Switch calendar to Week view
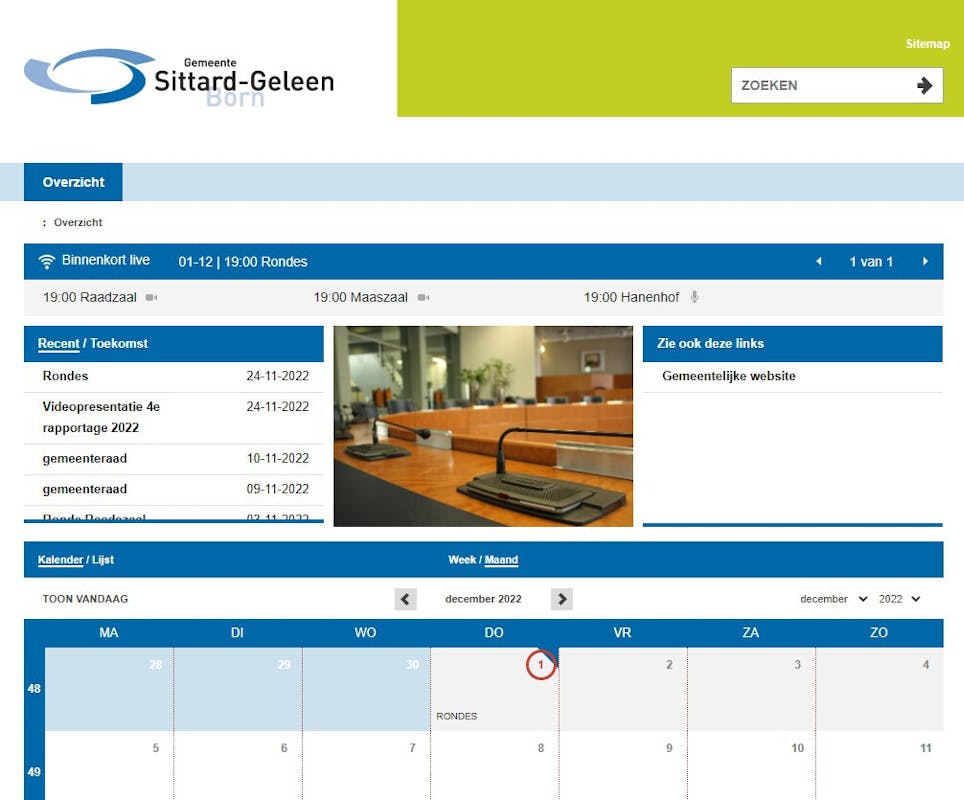The width and height of the screenshot is (964, 800). click(461, 560)
